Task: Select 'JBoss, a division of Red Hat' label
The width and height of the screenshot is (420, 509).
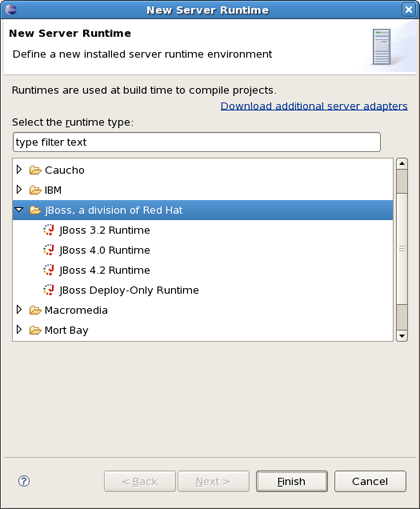Action: [114, 210]
